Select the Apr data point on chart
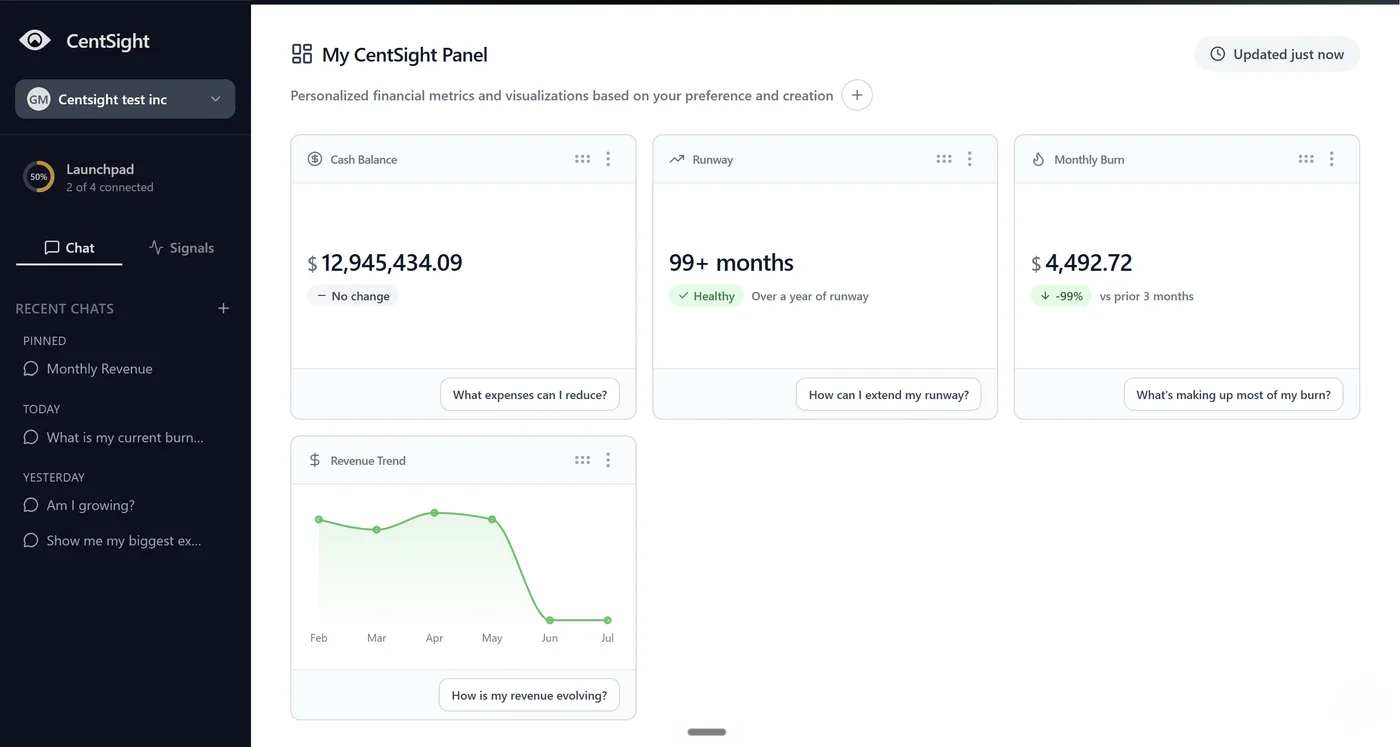Image resolution: width=1400 pixels, height=747 pixels. [434, 512]
